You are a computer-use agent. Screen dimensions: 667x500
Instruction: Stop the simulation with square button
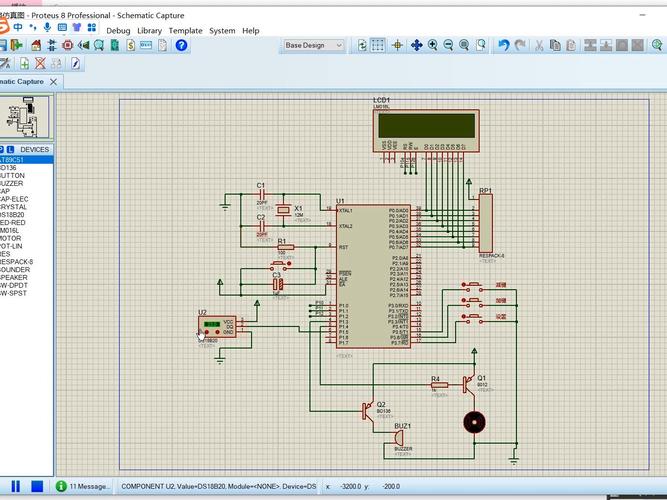point(37,486)
